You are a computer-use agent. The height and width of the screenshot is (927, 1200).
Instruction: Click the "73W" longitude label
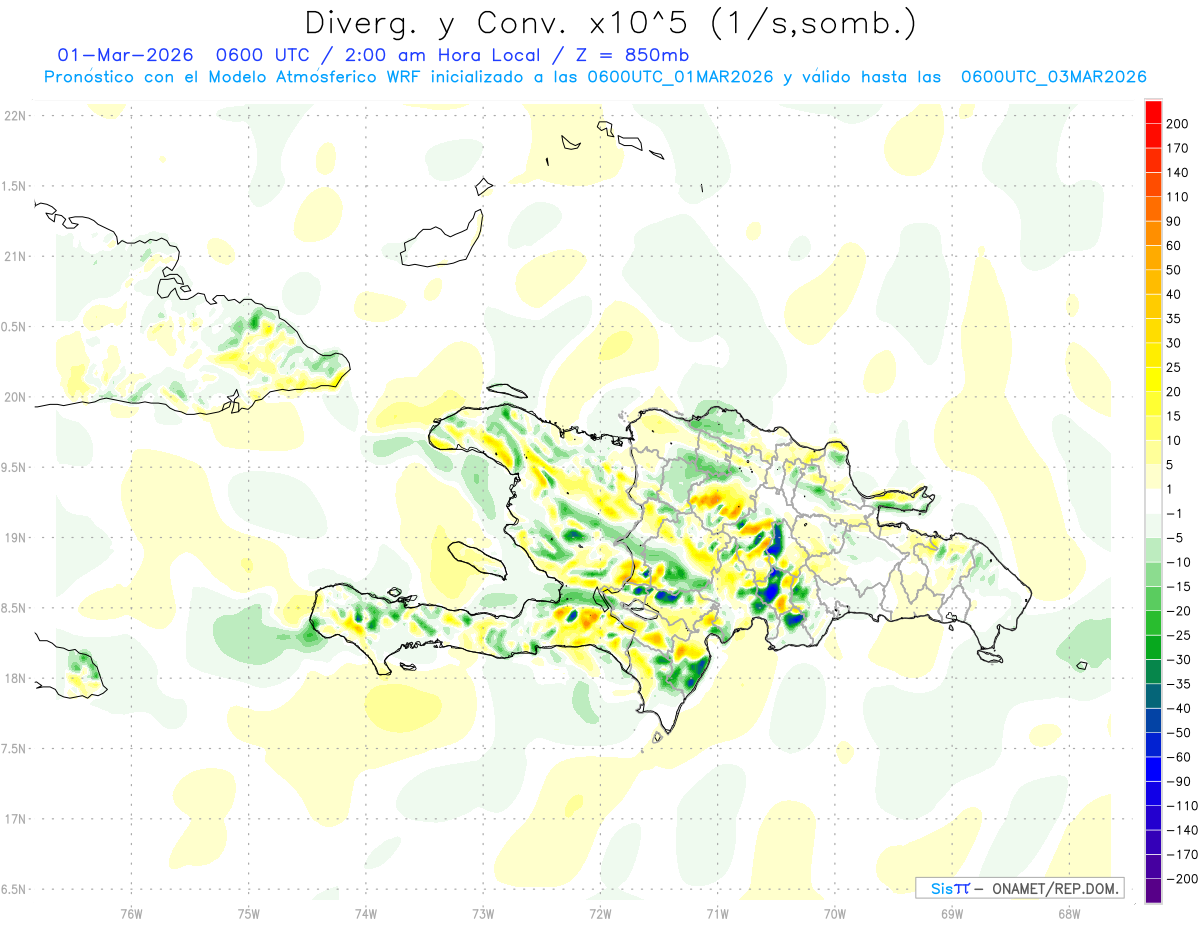point(483,913)
